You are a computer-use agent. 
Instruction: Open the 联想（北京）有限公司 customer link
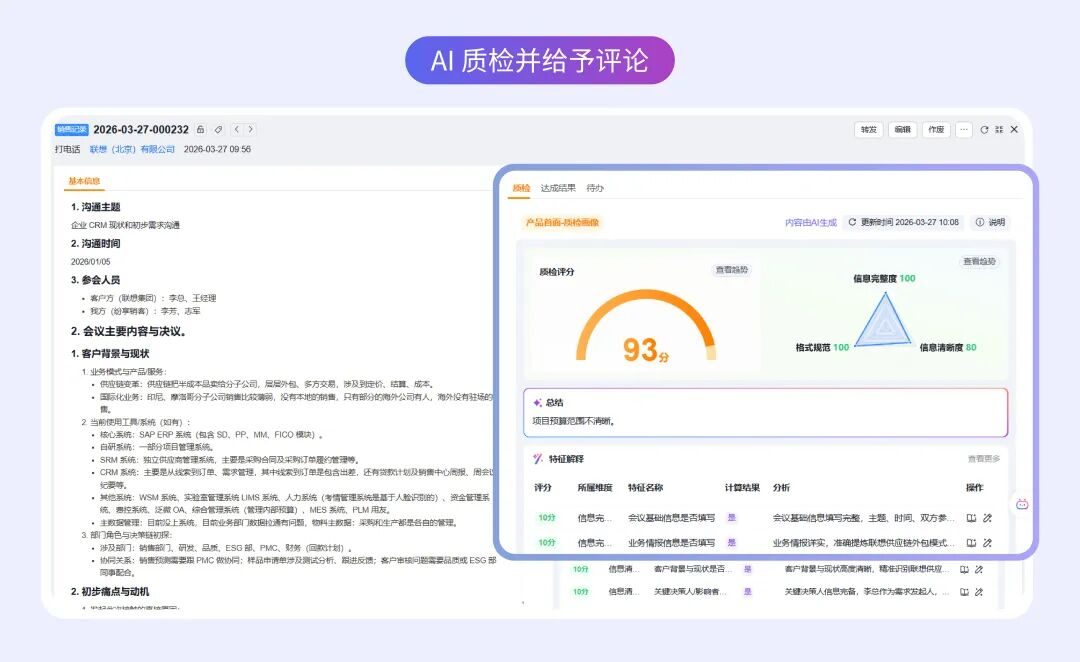(132, 149)
